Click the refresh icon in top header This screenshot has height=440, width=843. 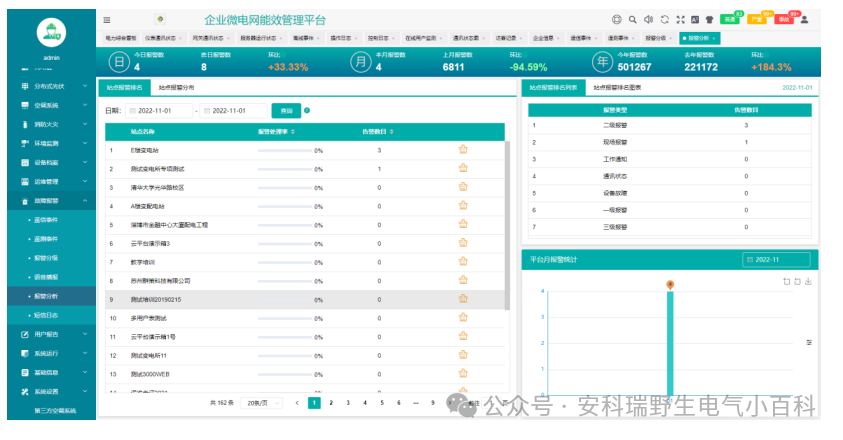tap(664, 19)
